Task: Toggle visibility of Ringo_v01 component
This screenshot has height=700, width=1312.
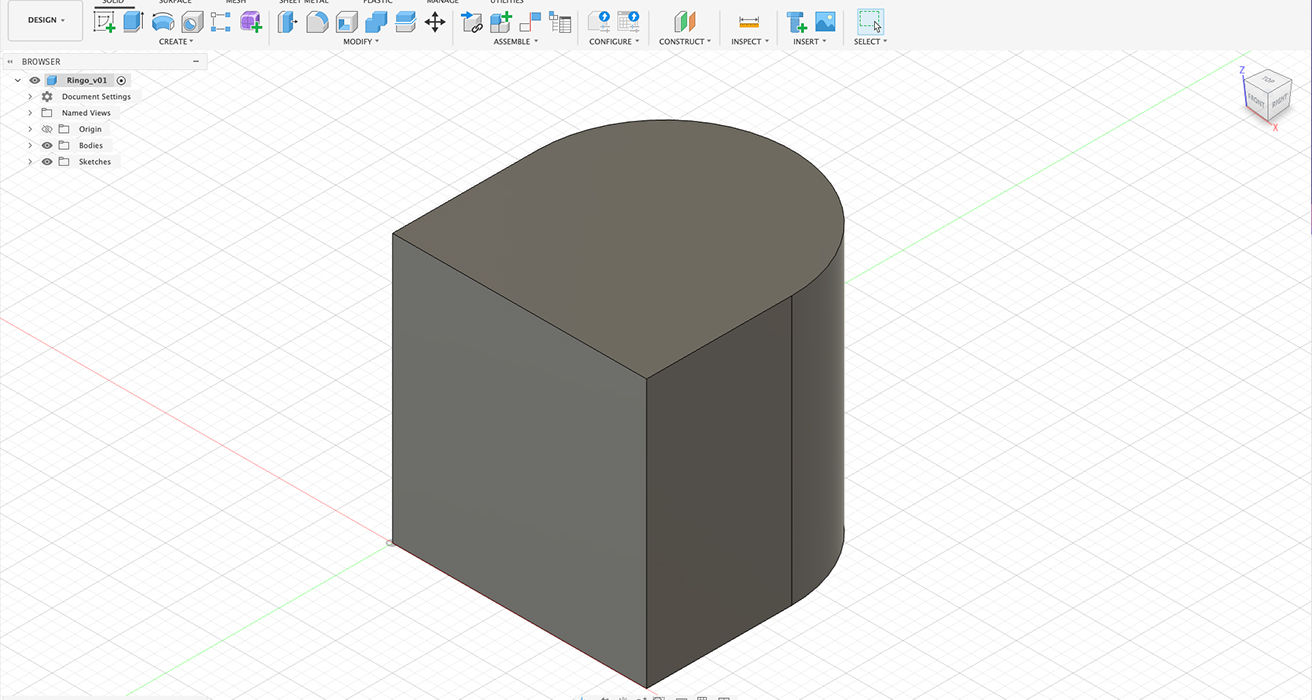Action: pyautogui.click(x=35, y=80)
